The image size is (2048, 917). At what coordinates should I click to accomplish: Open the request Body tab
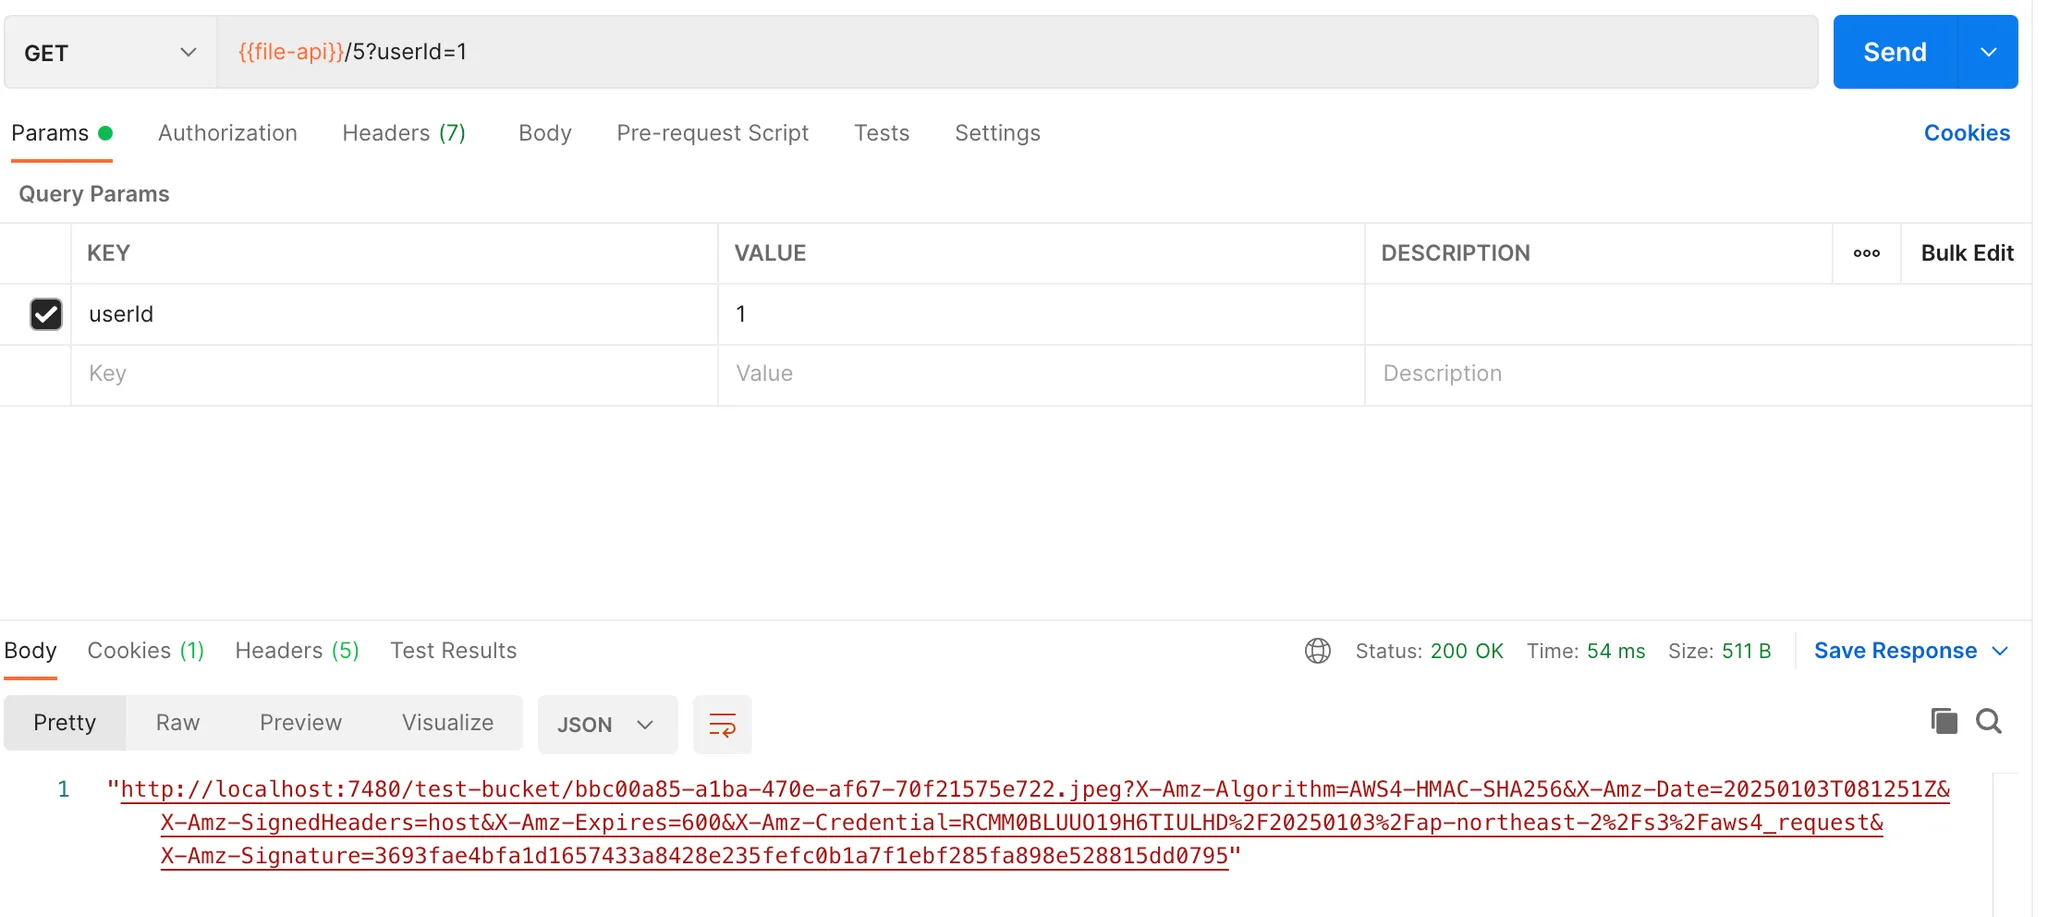click(545, 133)
